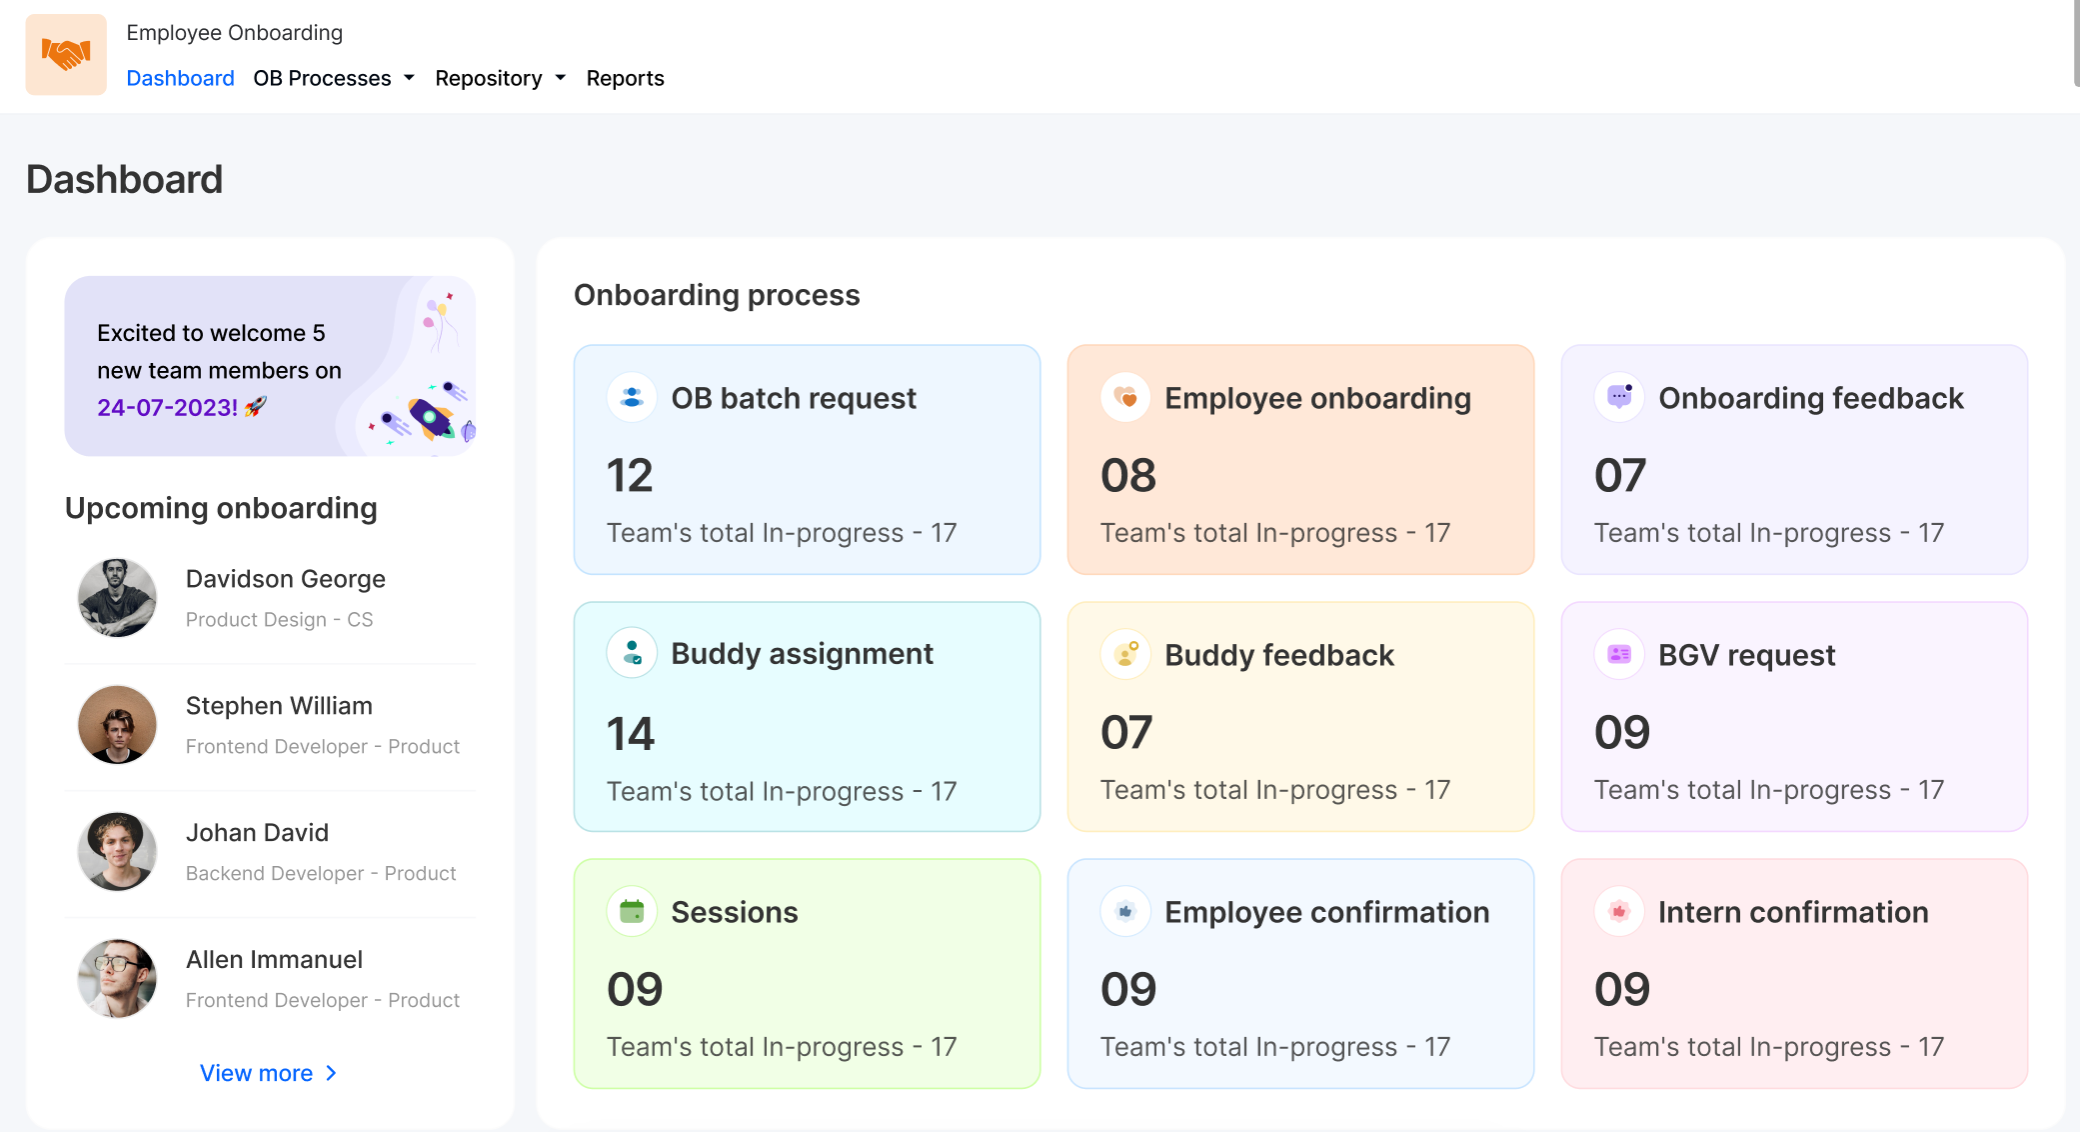2080x1132 pixels.
Task: Click the count 09 in Sessions
Action: pos(635,989)
